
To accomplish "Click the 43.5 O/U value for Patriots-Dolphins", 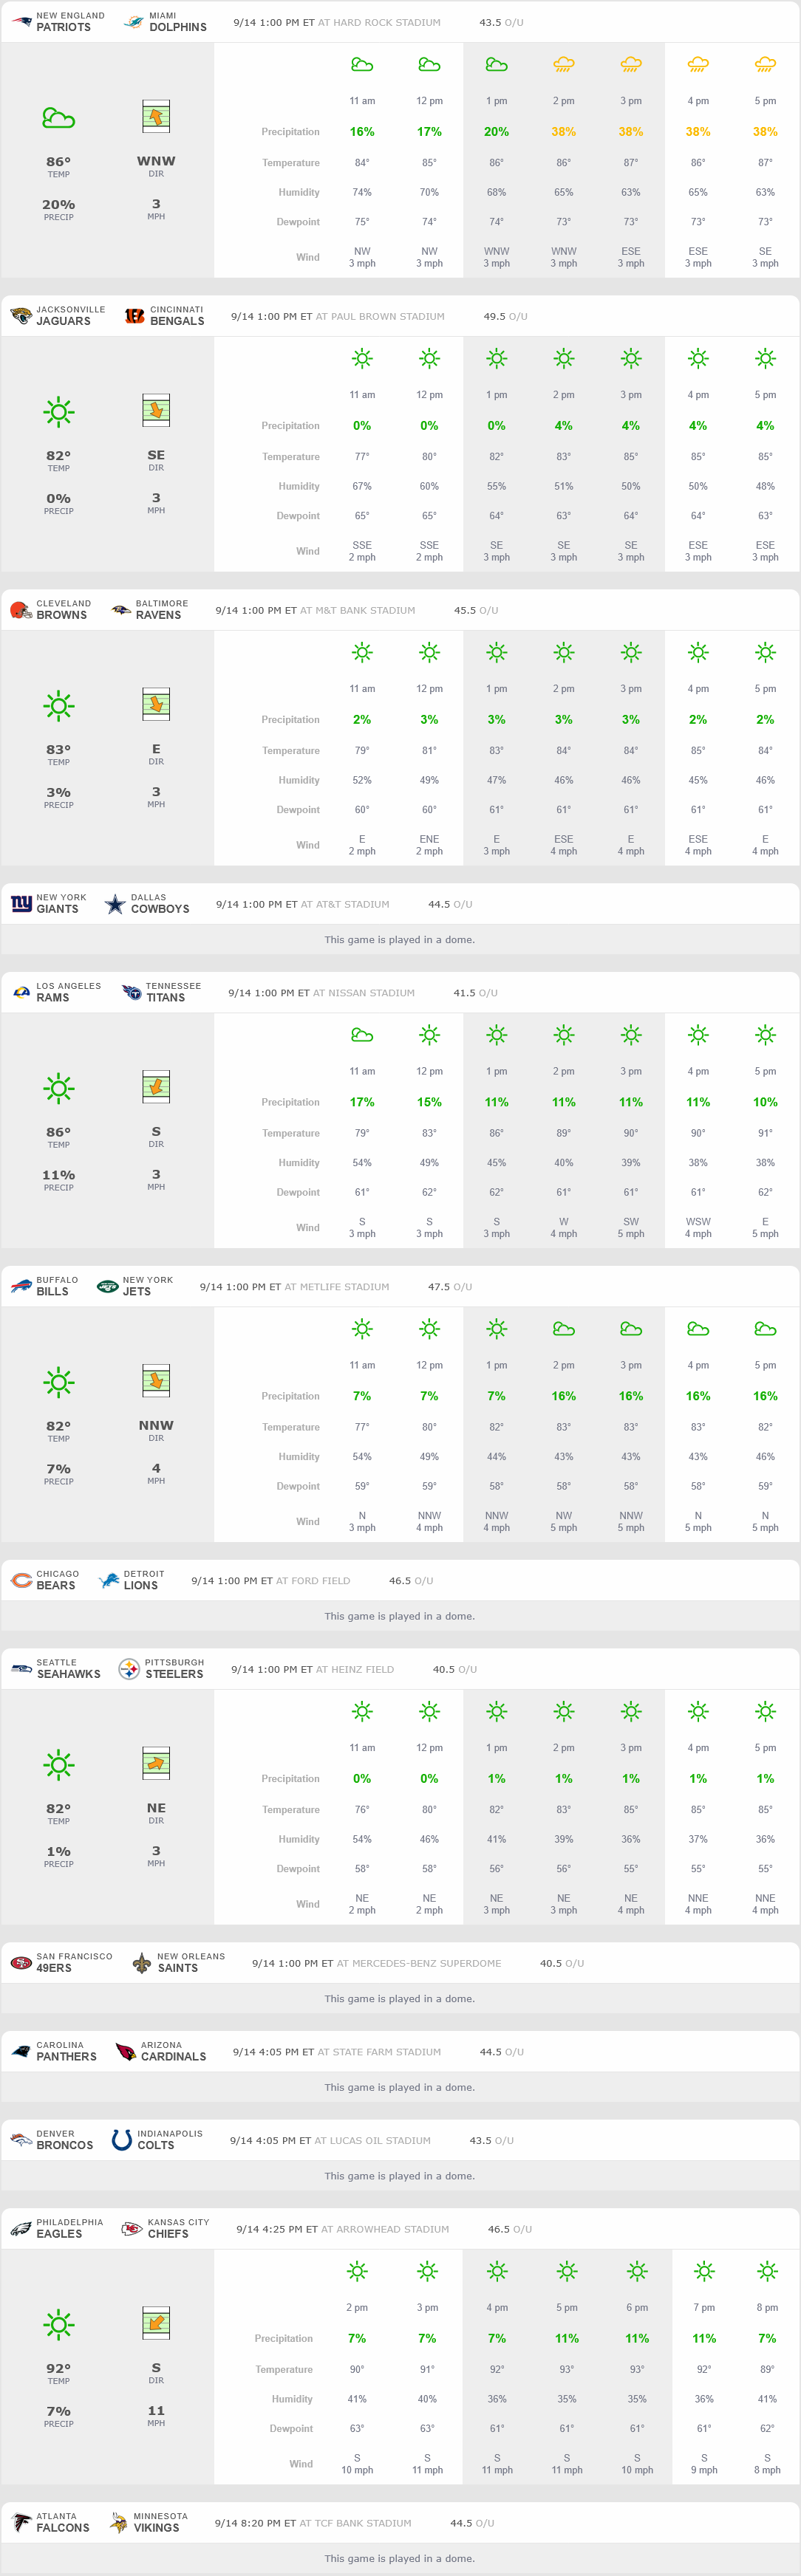I will [501, 22].
